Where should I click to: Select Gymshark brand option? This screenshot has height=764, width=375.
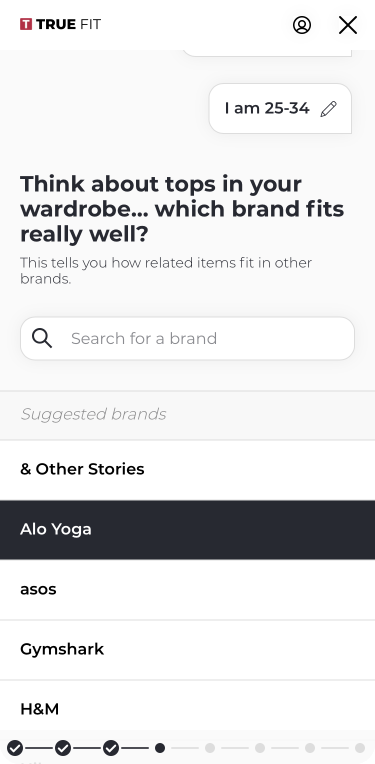tap(188, 649)
